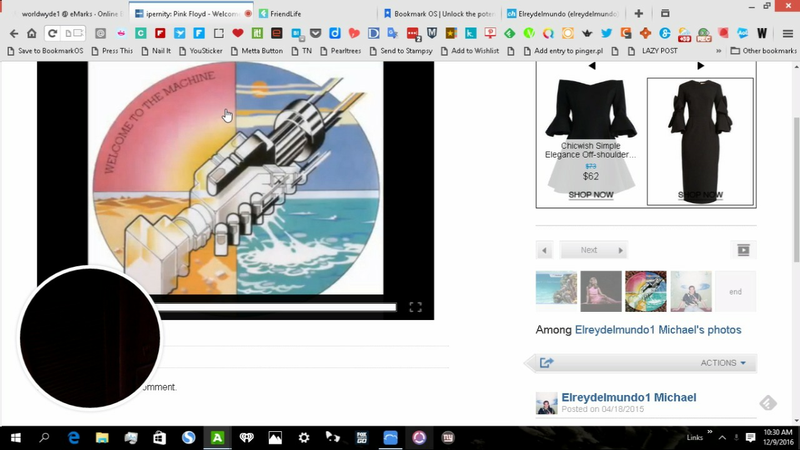Screen dimensions: 800x450
Task: Open the Windows Start menu
Action: click(16, 437)
